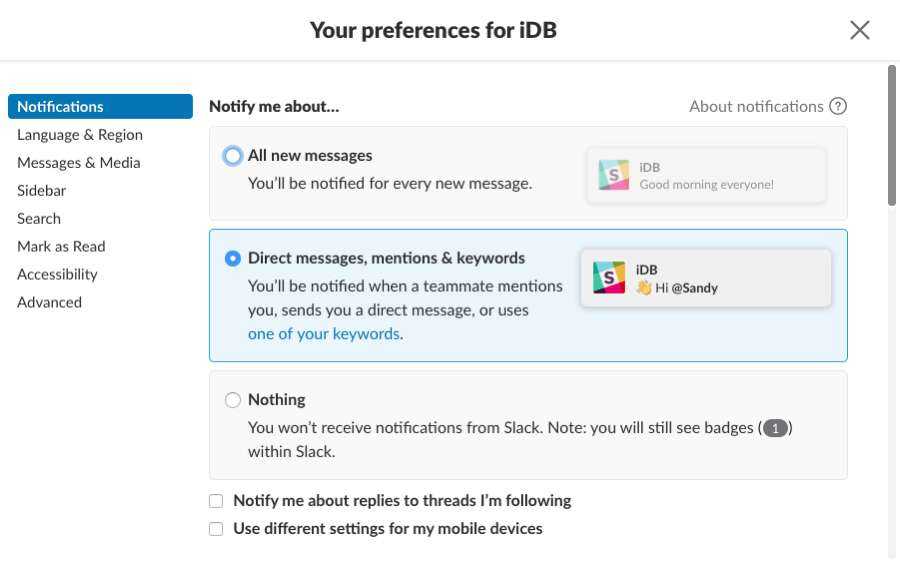Choose the Nothing notification option
900x563 pixels.
pyautogui.click(x=233, y=400)
